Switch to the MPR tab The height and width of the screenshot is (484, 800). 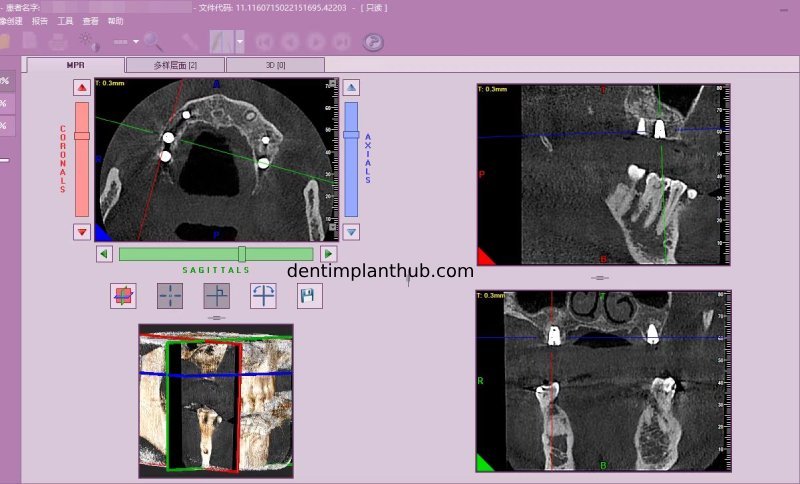click(76, 65)
